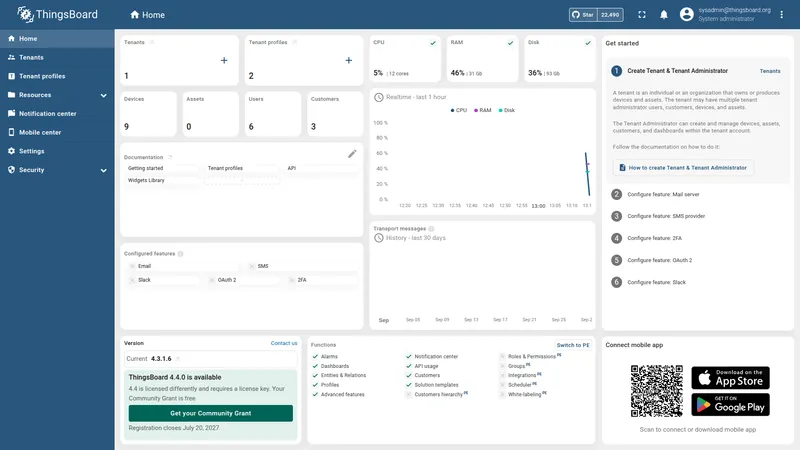This screenshot has width=800, height=450.
Task: Click the Notification center sidebar icon
Action: tap(11, 113)
